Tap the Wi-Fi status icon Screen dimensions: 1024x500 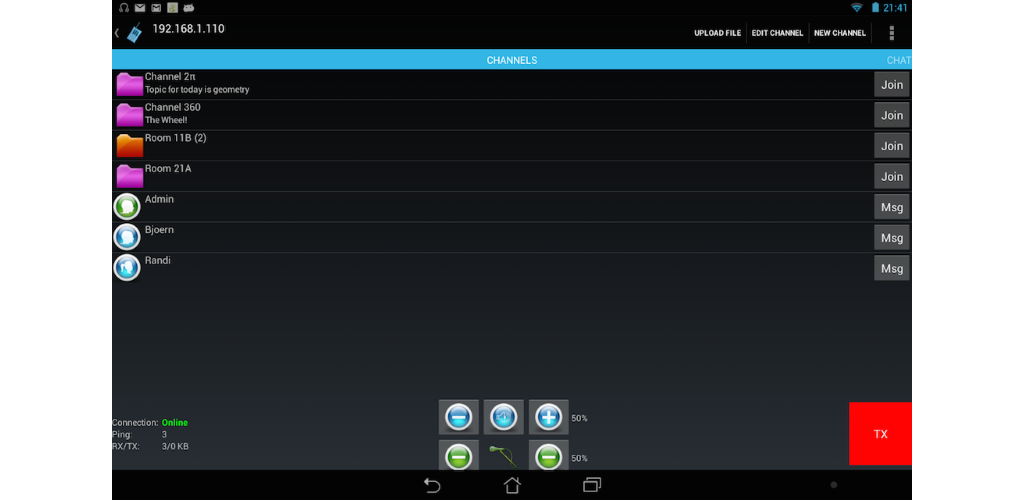click(857, 8)
